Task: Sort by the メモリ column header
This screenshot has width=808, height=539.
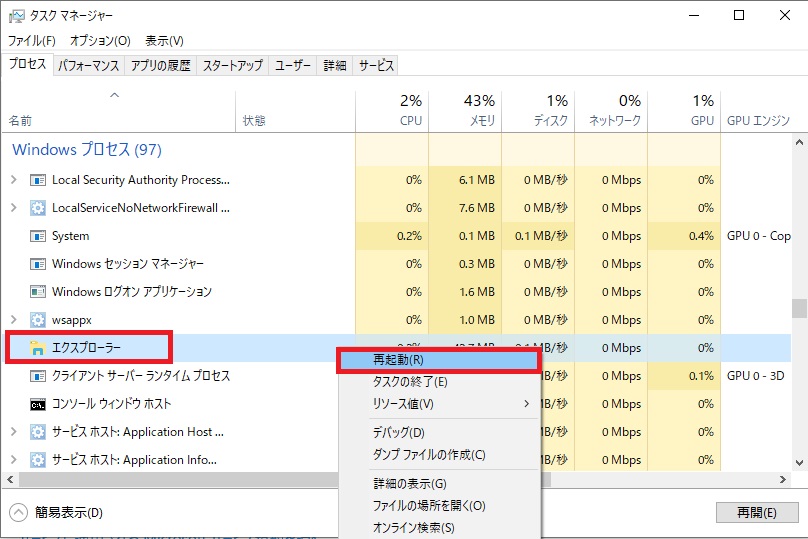Action: (465, 111)
